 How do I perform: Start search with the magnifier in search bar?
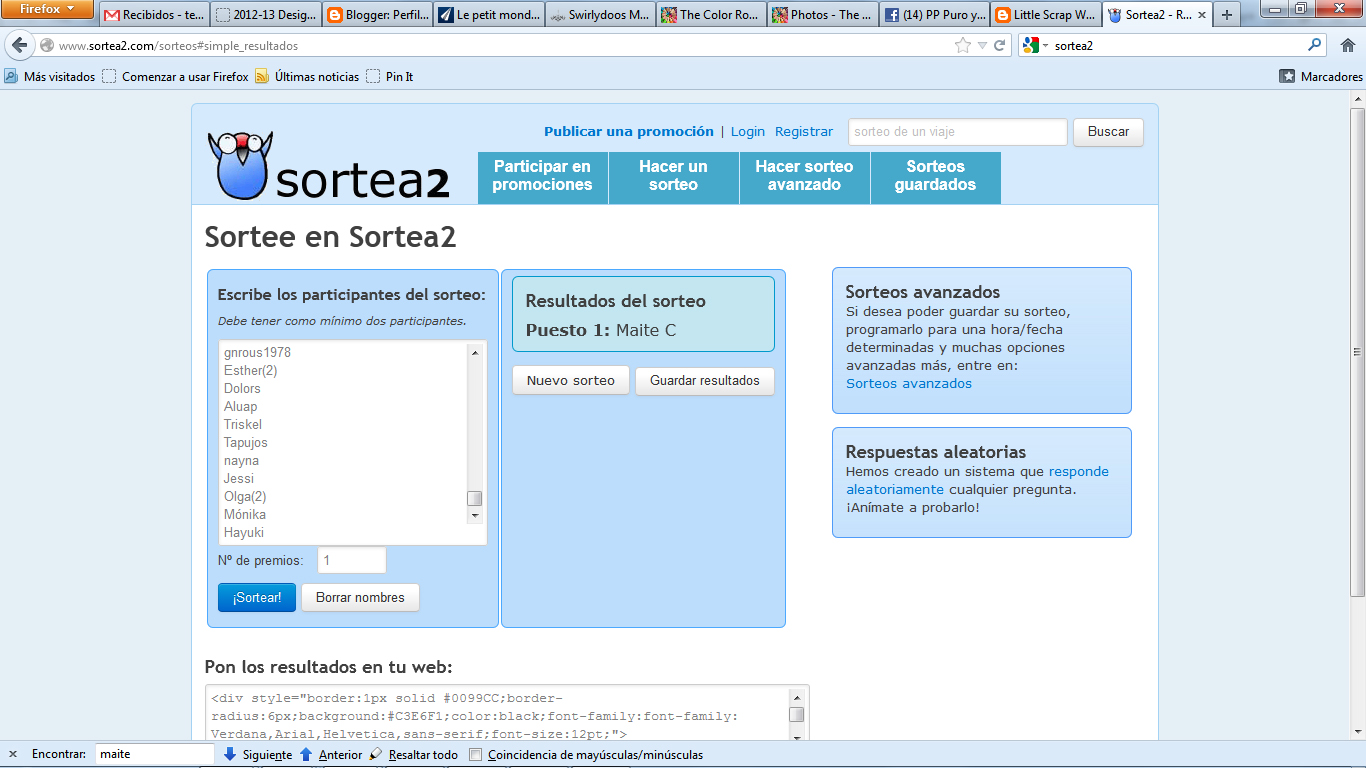click(x=1315, y=45)
